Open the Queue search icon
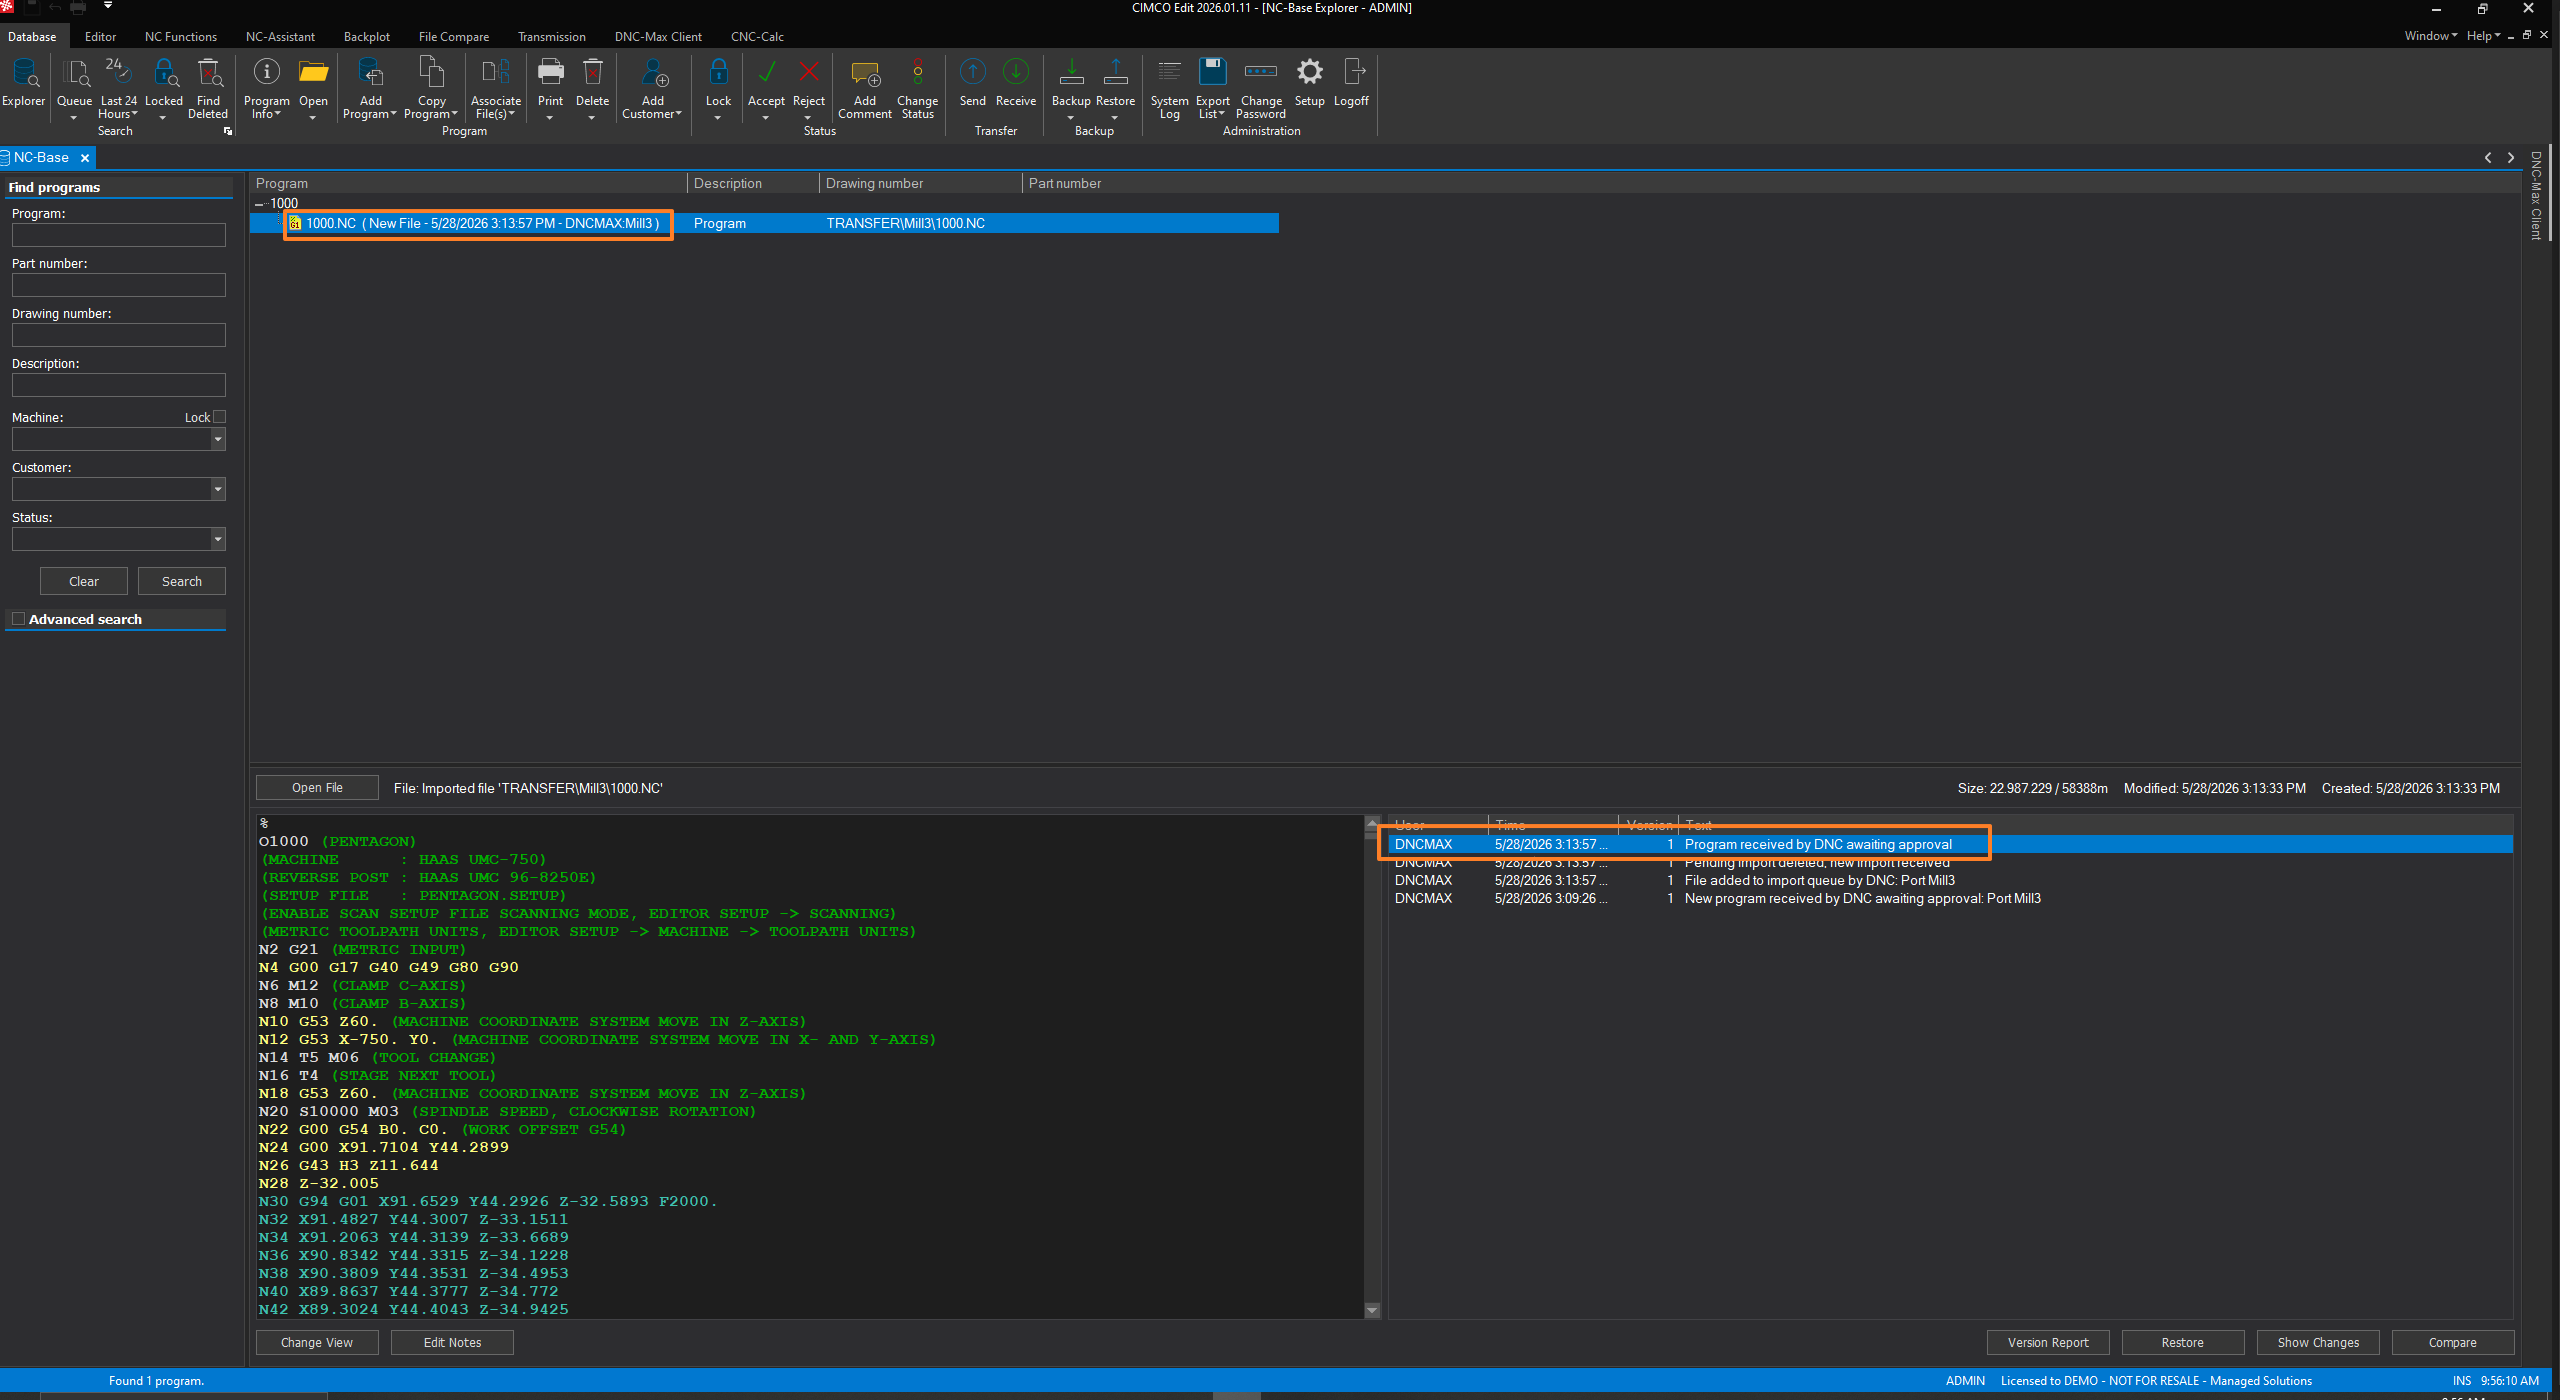The width and height of the screenshot is (2560, 1400). coord(75,74)
